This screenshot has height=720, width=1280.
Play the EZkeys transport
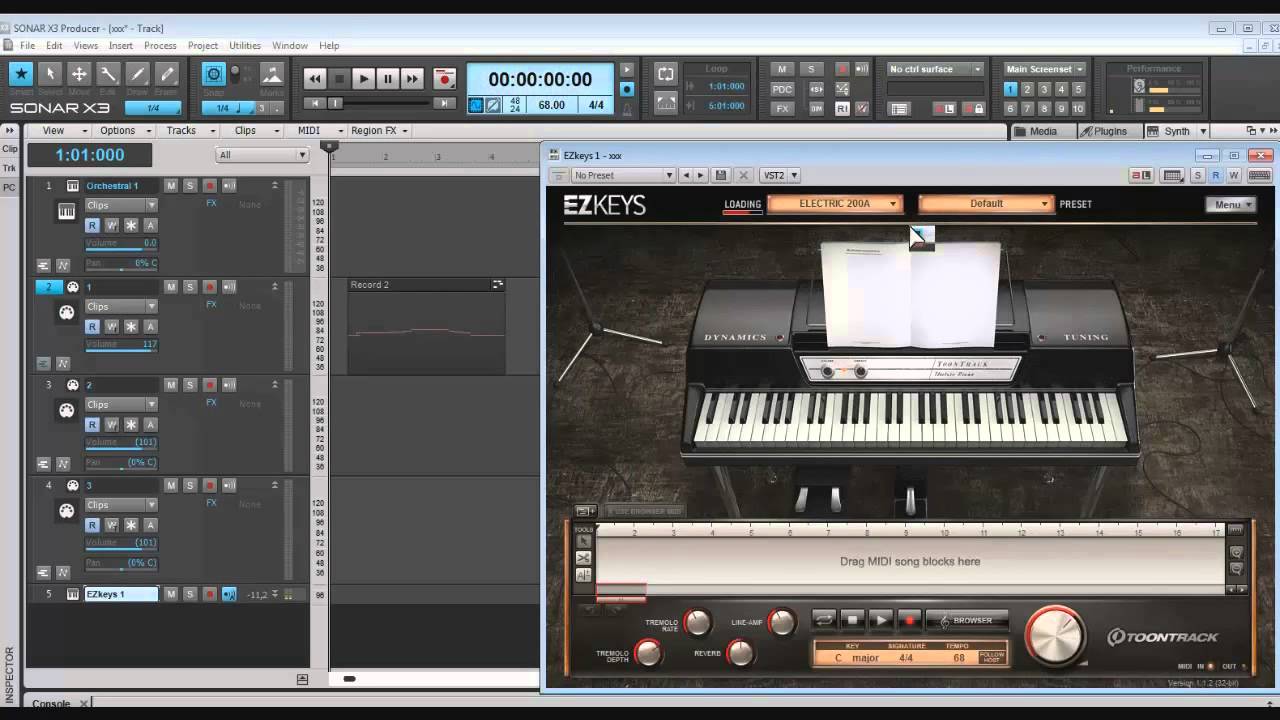pyautogui.click(x=881, y=620)
